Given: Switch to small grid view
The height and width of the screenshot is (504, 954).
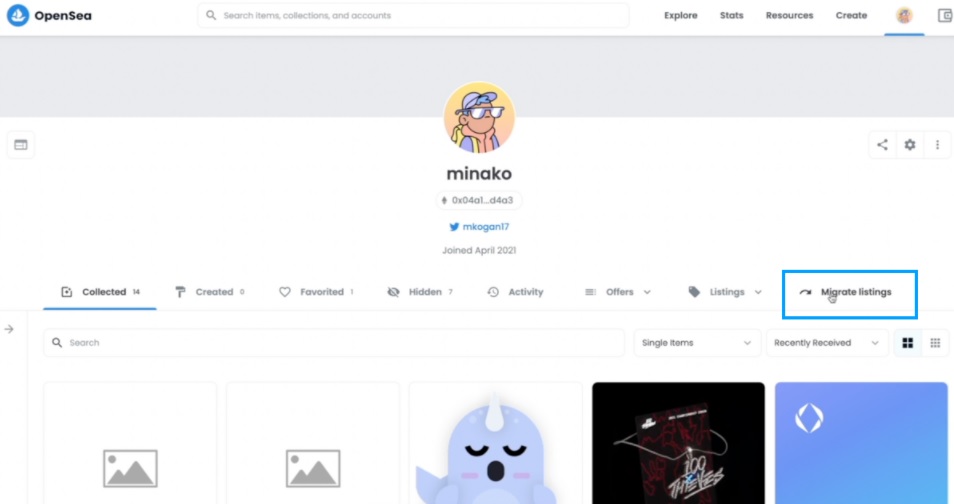Looking at the screenshot, I should 935,343.
